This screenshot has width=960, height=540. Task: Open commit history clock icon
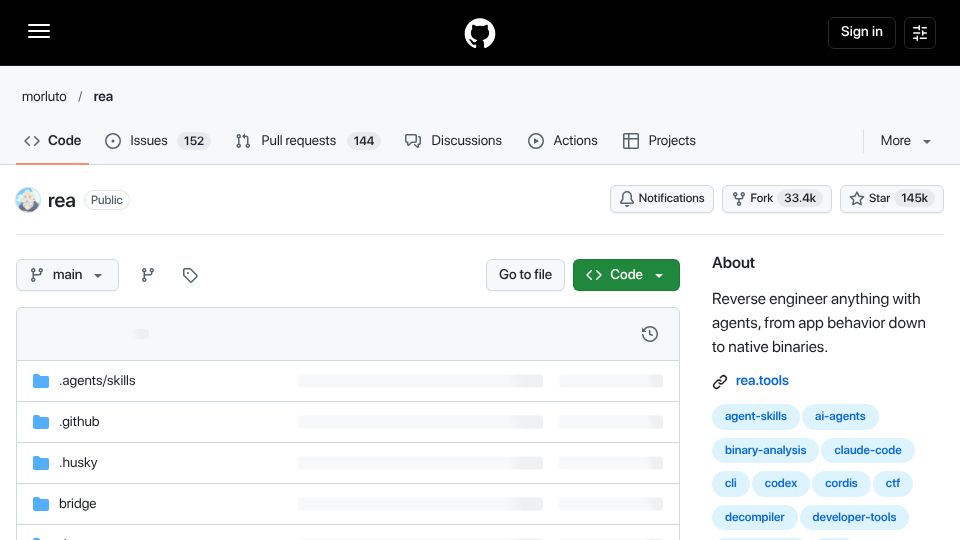[x=650, y=334]
